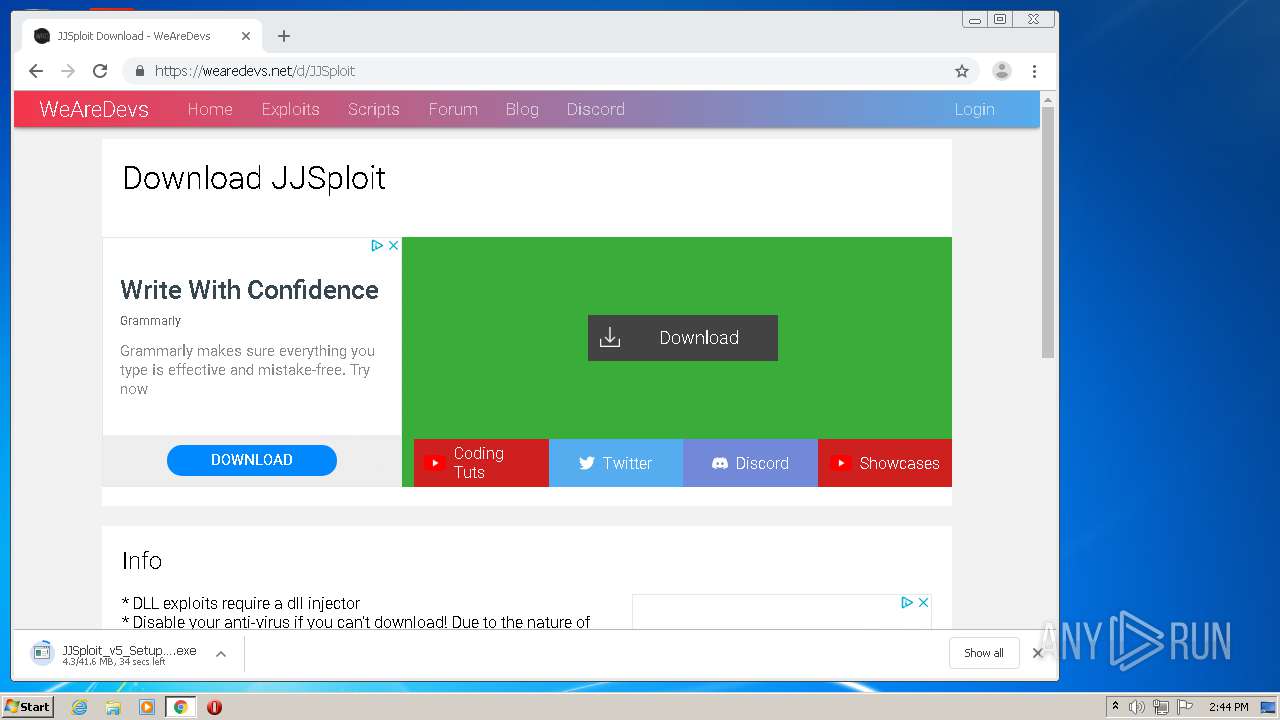Image resolution: width=1280 pixels, height=720 pixels.
Task: Click the network tray icon
Action: pyautogui.click(x=1161, y=707)
